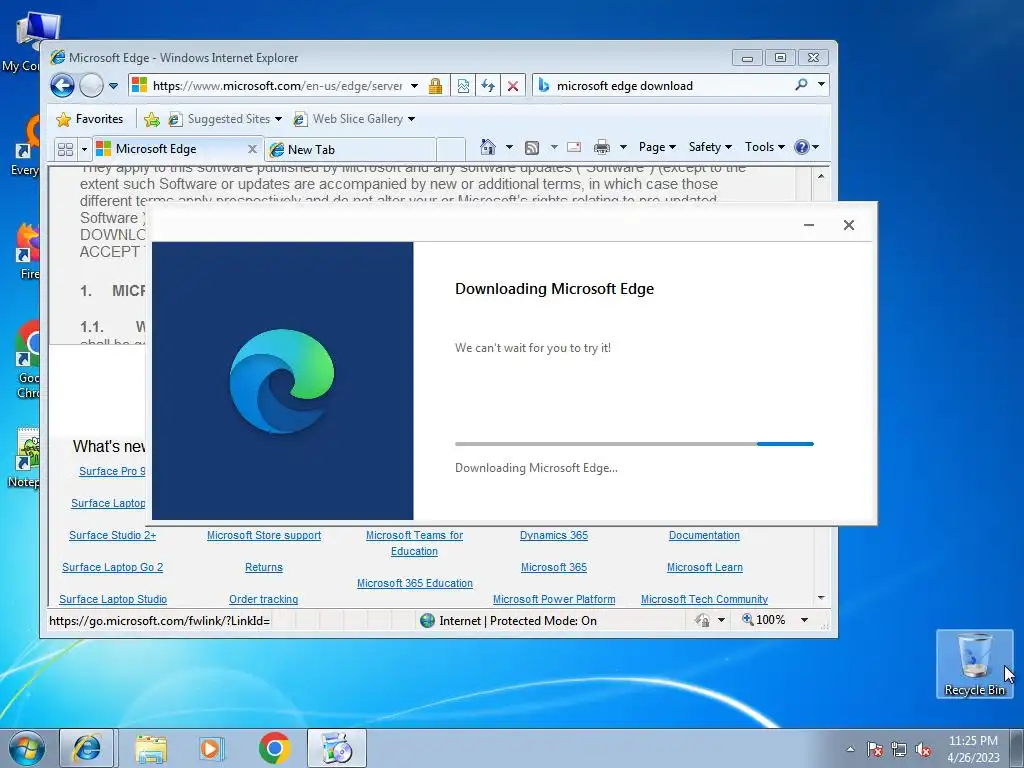Open the Dynamics 365 link
This screenshot has height=768, width=1024.
[x=554, y=536]
